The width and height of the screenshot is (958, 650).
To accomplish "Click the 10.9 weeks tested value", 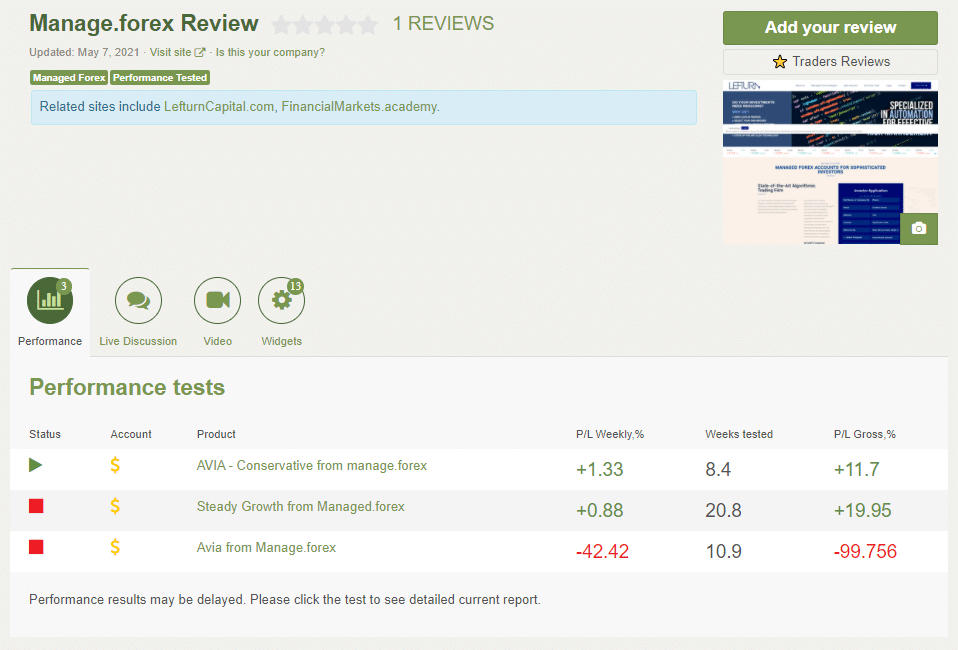I will point(723,551).
